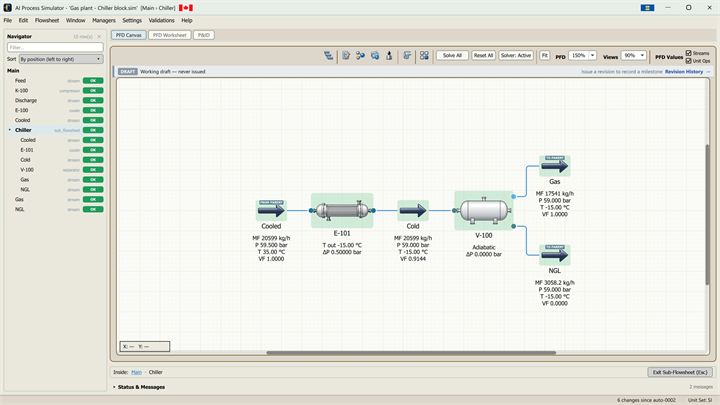Open the Revision History link
Screen dimensions: 720x405
tap(684, 72)
